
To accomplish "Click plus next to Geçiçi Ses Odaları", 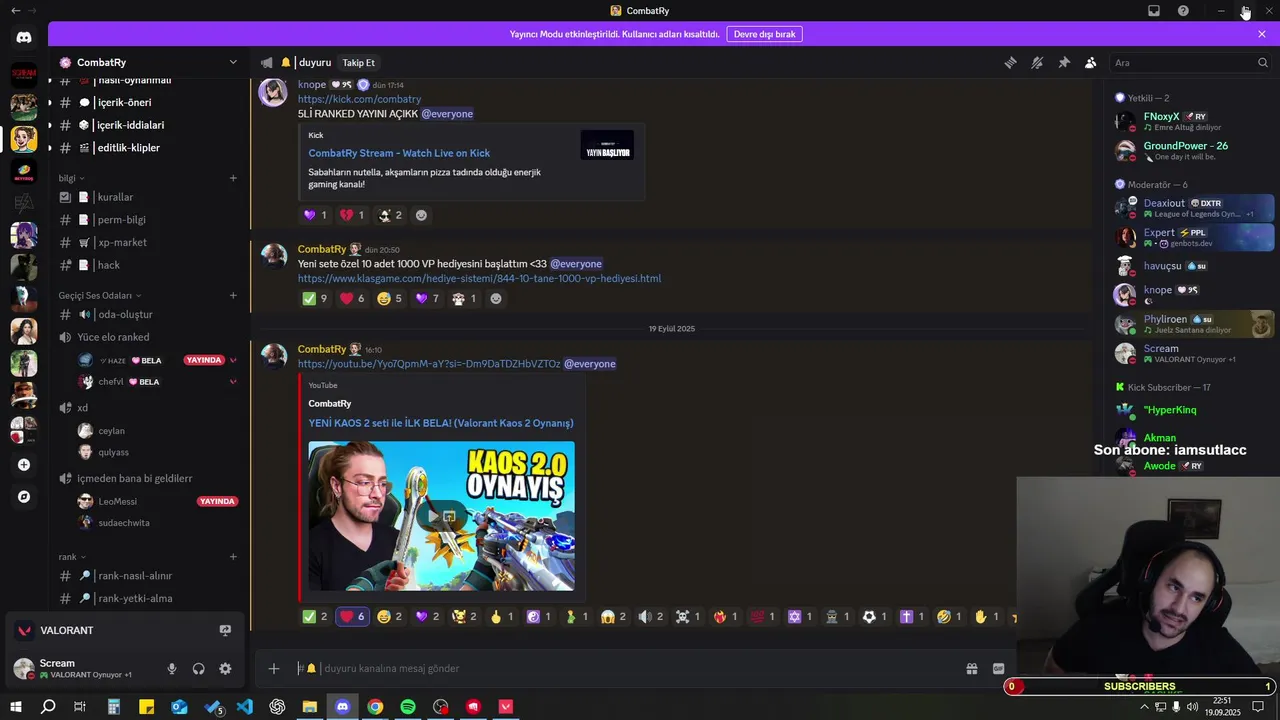I will [x=233, y=295].
